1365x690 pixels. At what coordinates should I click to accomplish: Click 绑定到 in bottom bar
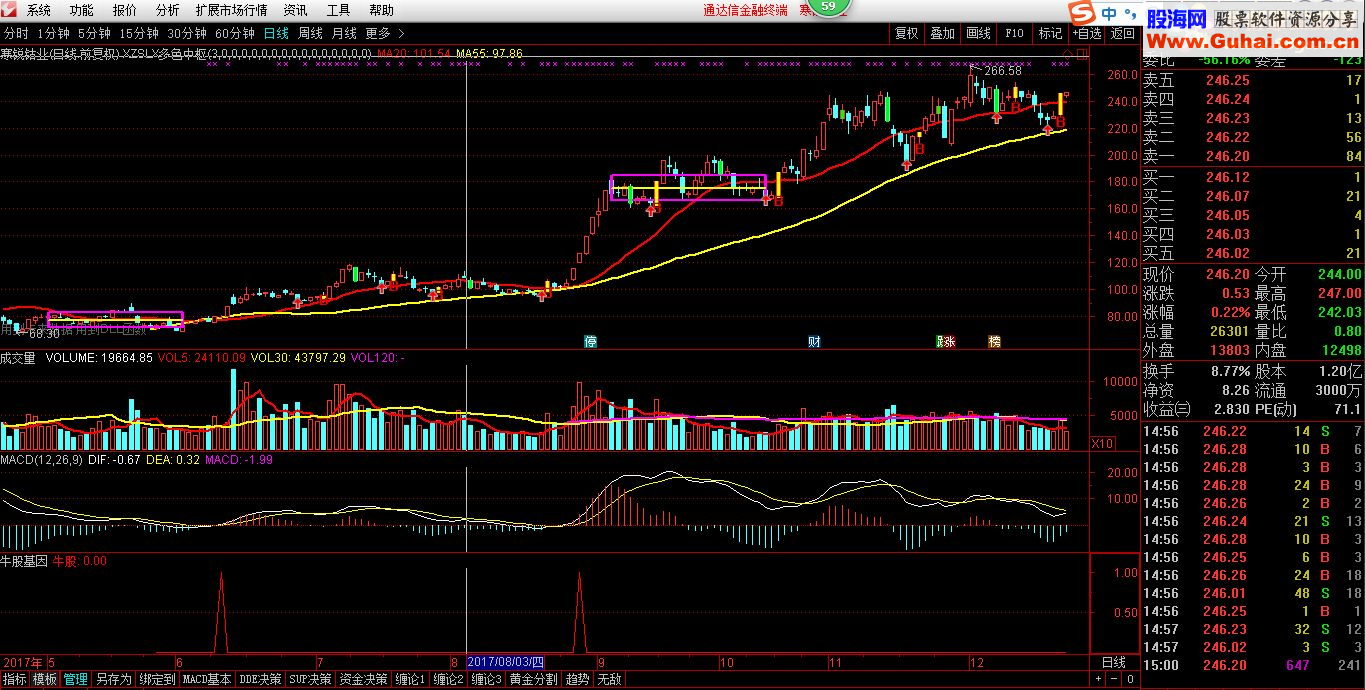157,679
